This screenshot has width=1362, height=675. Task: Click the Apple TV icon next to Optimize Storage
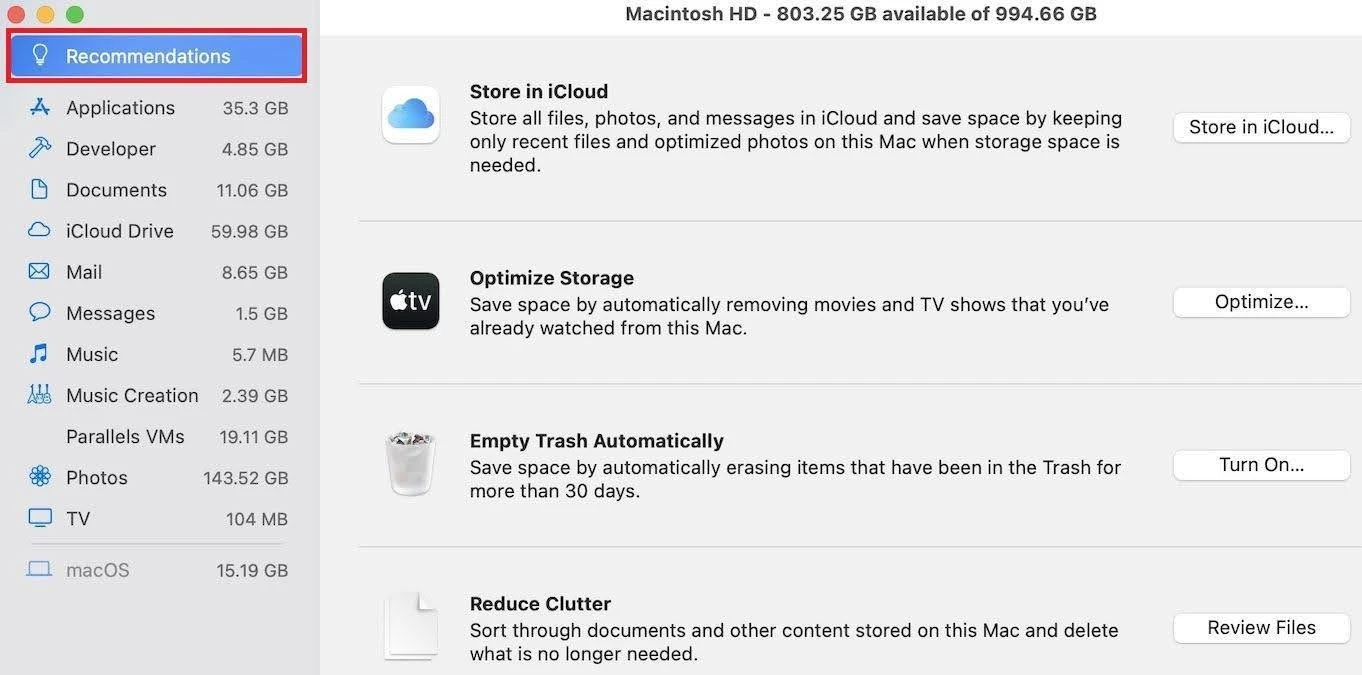click(x=410, y=301)
